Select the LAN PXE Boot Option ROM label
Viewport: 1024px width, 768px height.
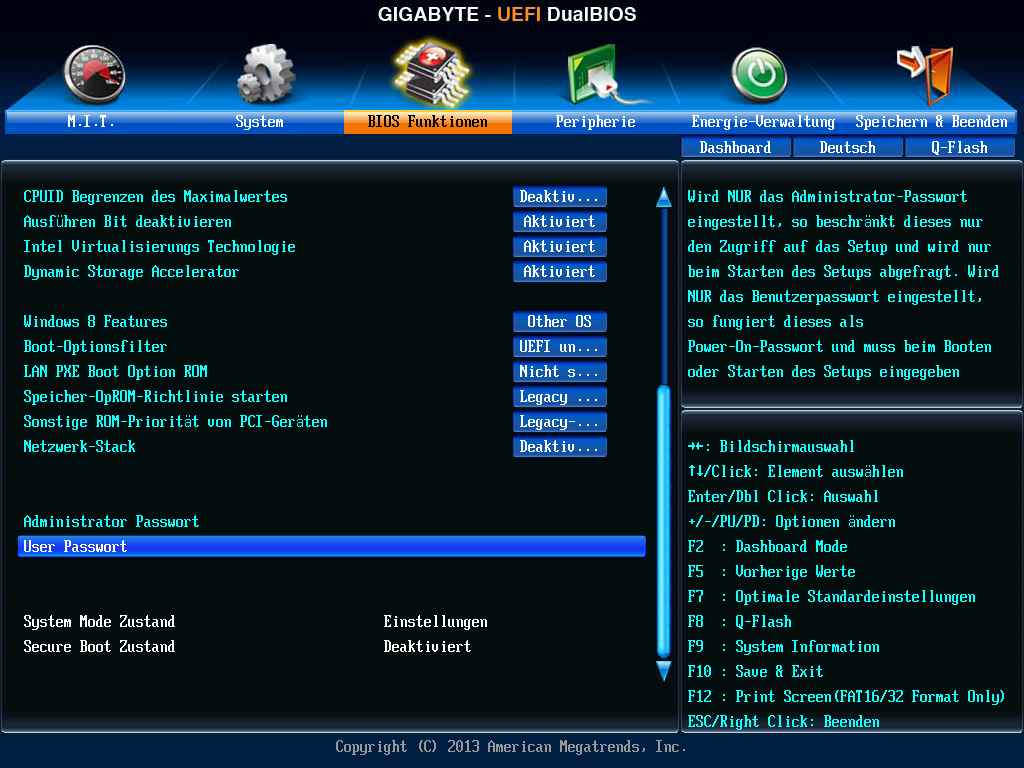pyautogui.click(x=116, y=372)
